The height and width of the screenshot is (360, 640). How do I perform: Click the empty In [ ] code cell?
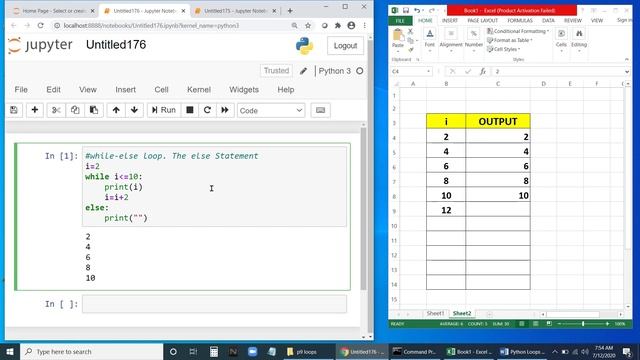(x=214, y=304)
